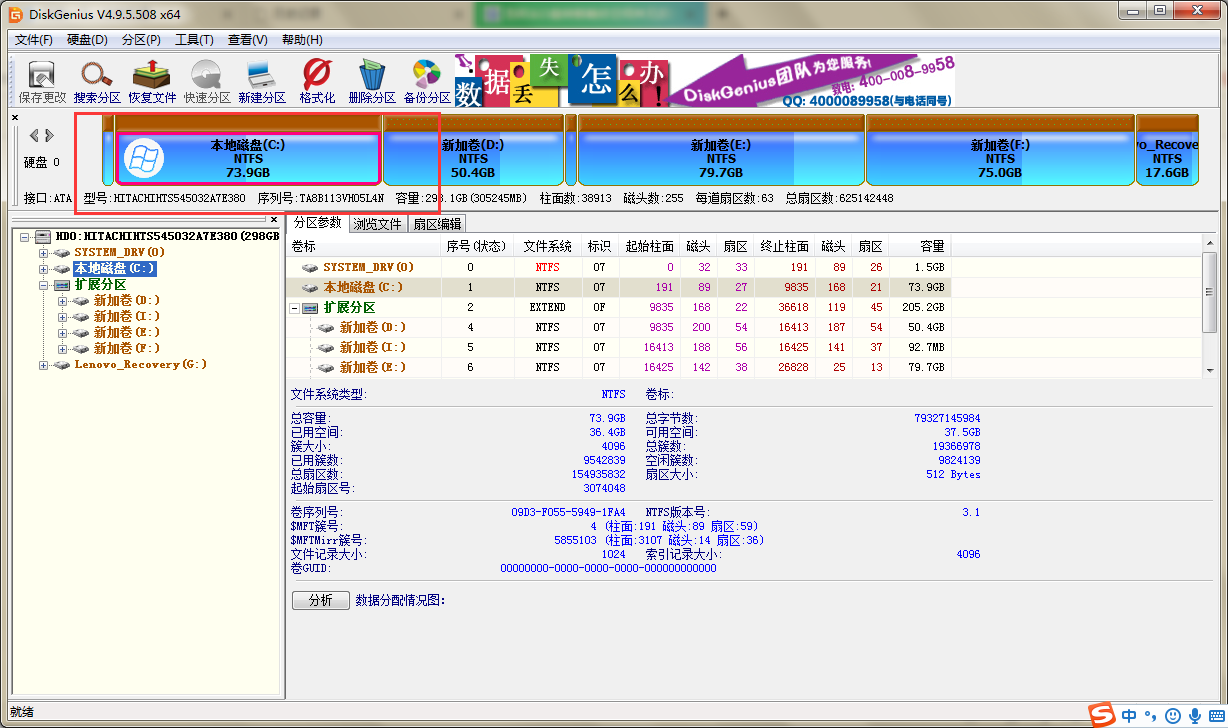Click the 分析 (Analyze) button
The width and height of the screenshot is (1228, 728).
(321, 600)
